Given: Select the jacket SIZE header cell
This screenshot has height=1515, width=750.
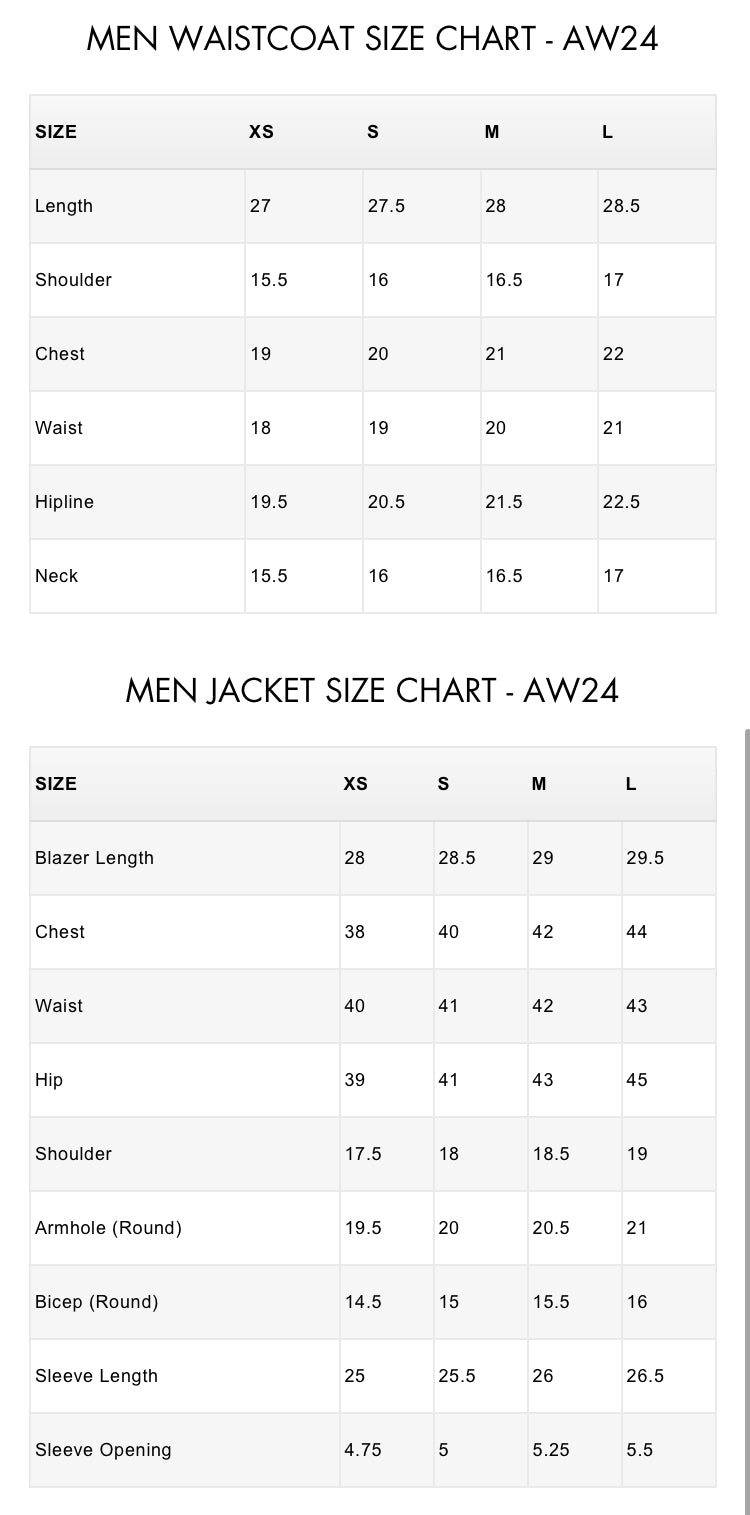Looking at the screenshot, I should 56,784.
